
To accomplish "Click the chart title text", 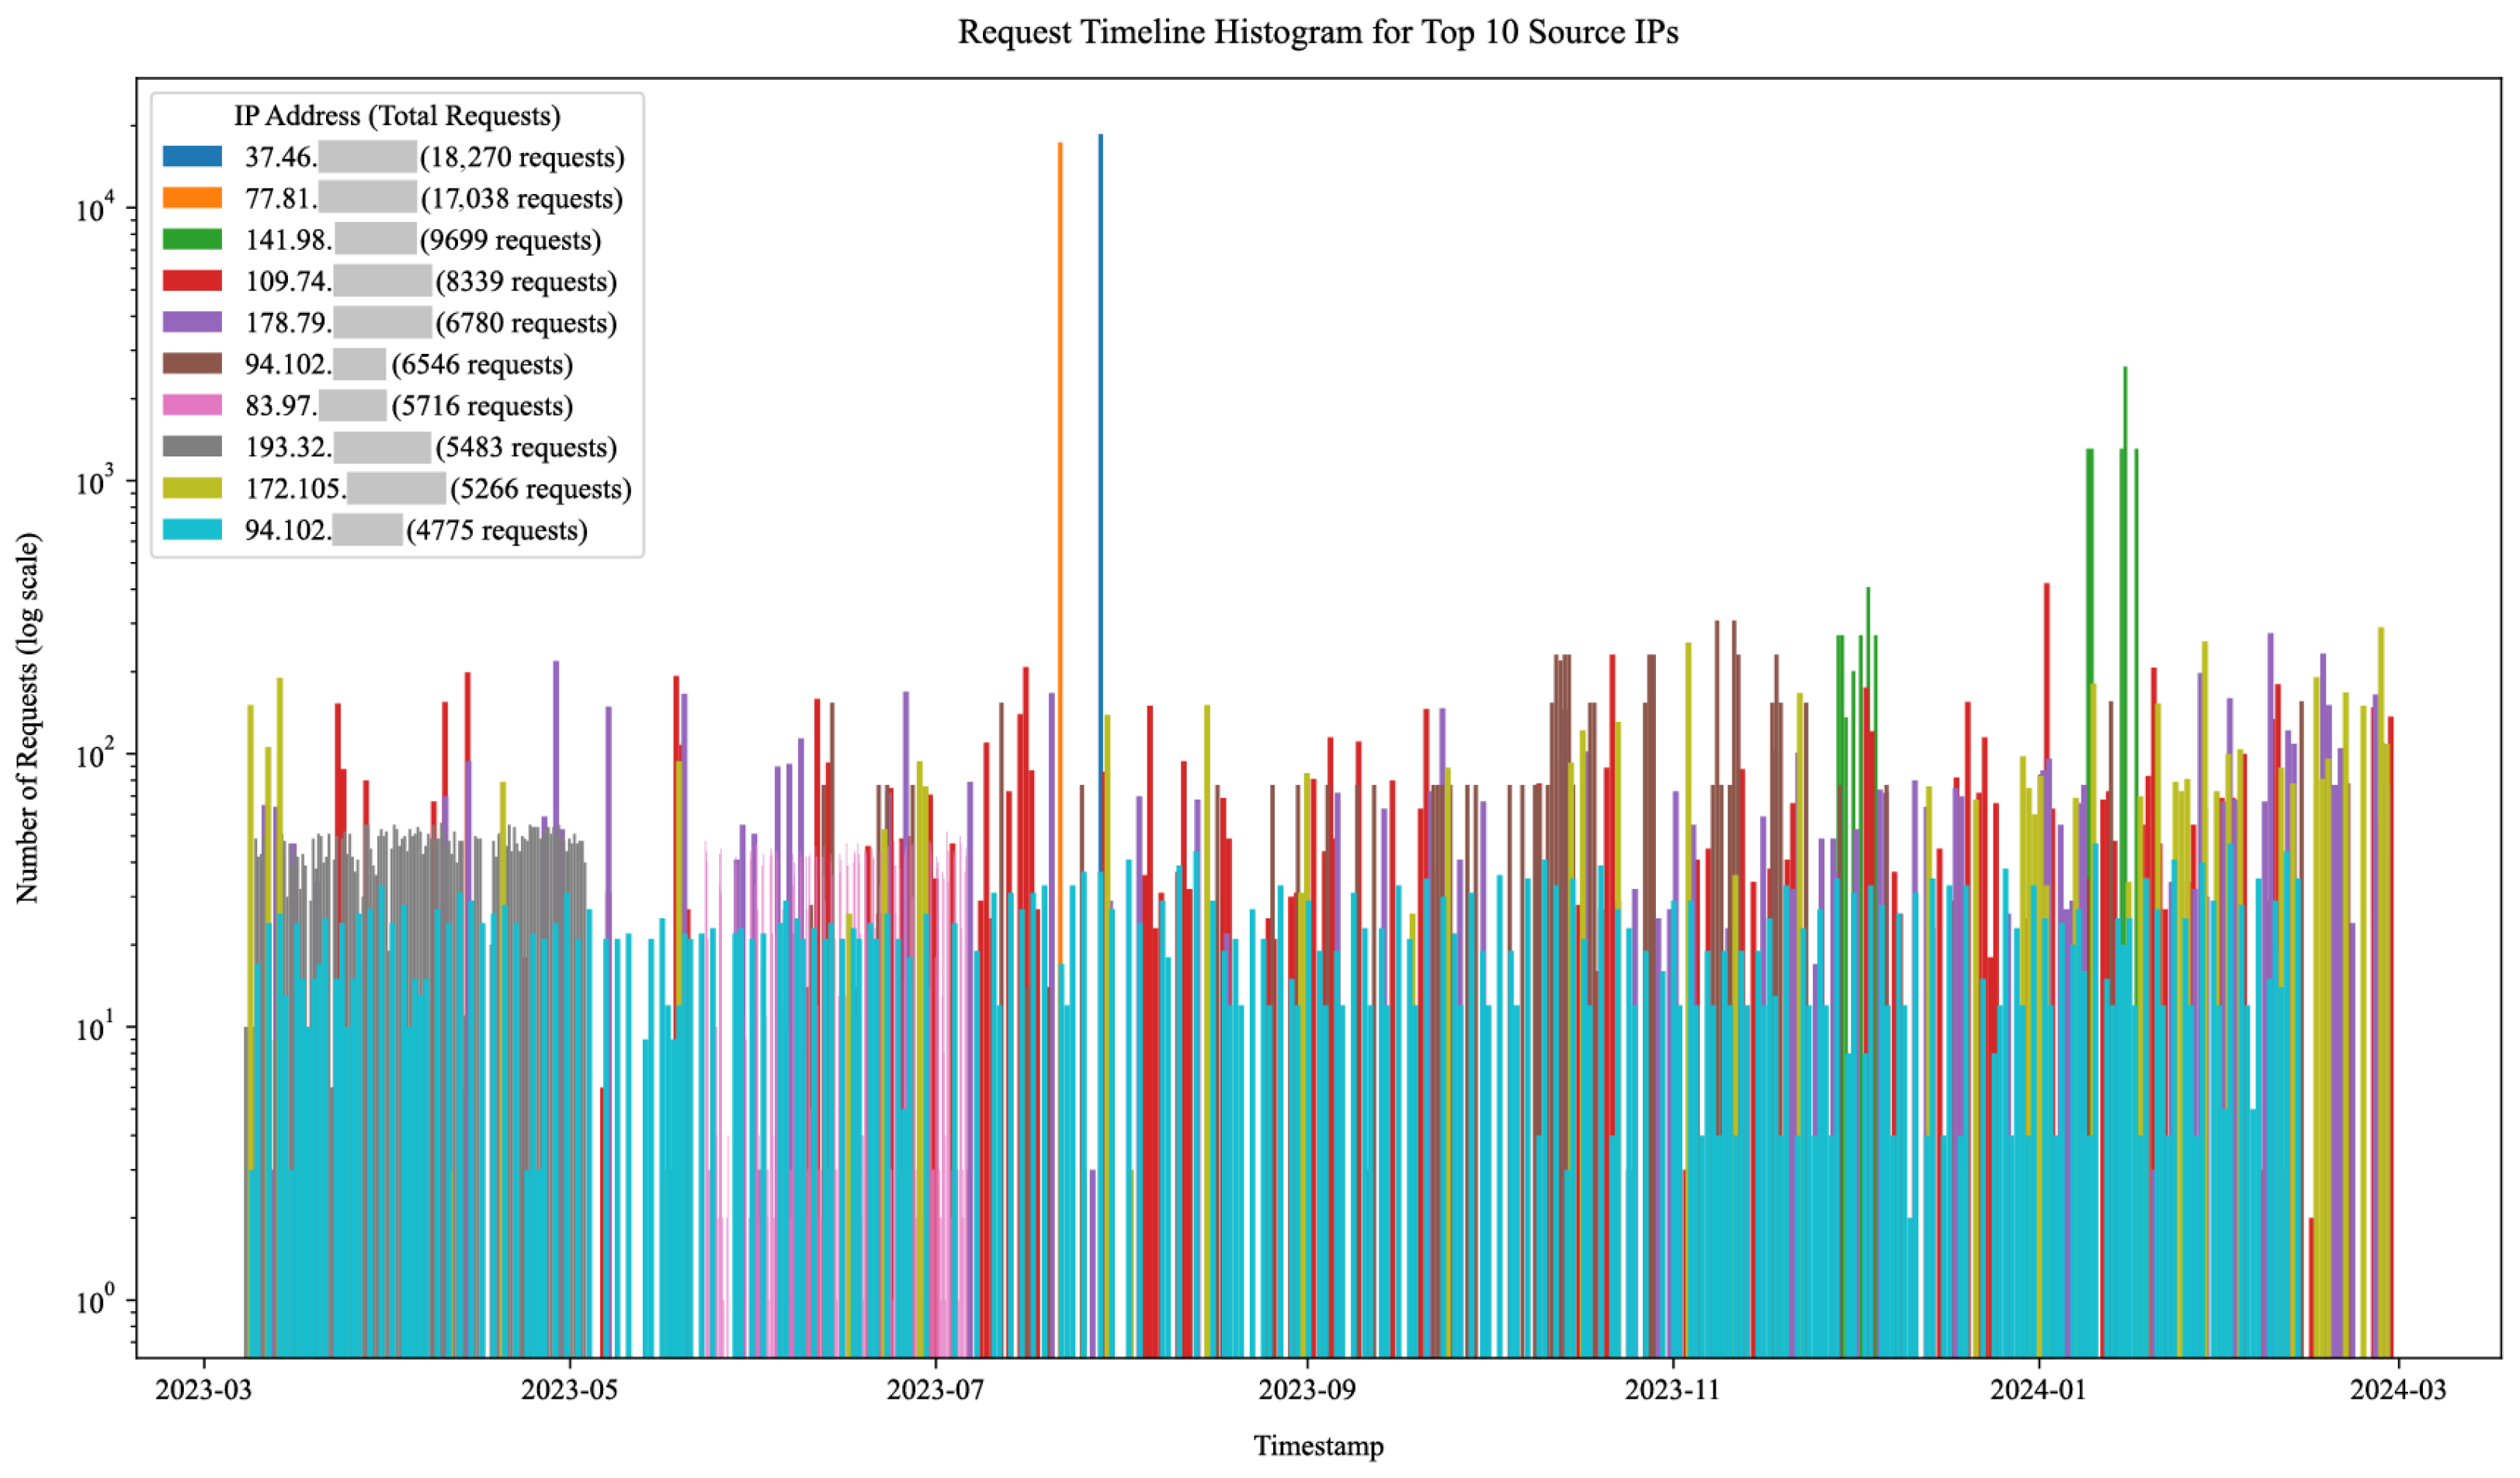I will click(x=1318, y=33).
